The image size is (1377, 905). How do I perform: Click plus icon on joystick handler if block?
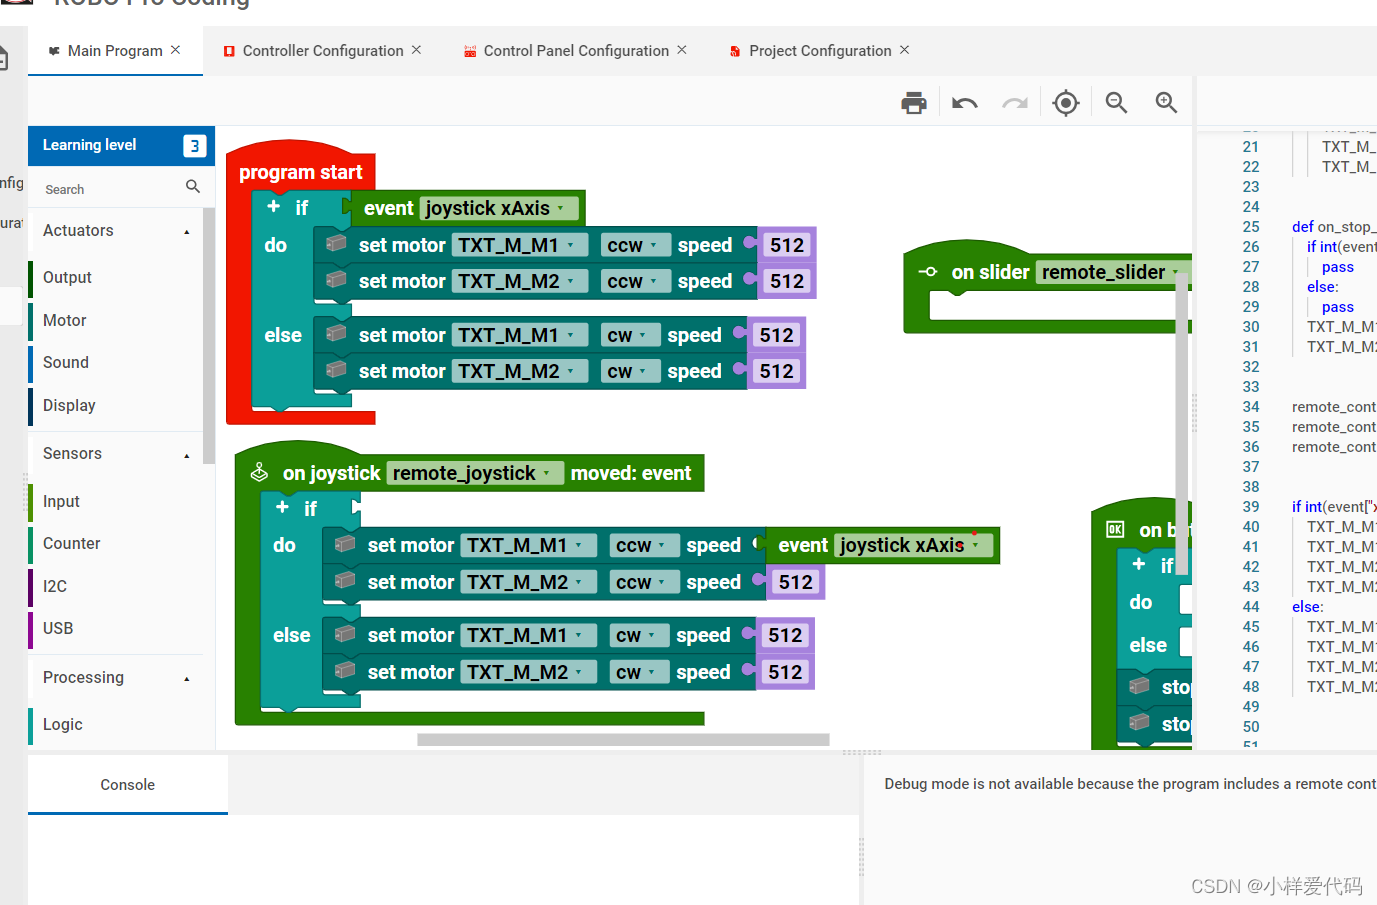coord(282,507)
